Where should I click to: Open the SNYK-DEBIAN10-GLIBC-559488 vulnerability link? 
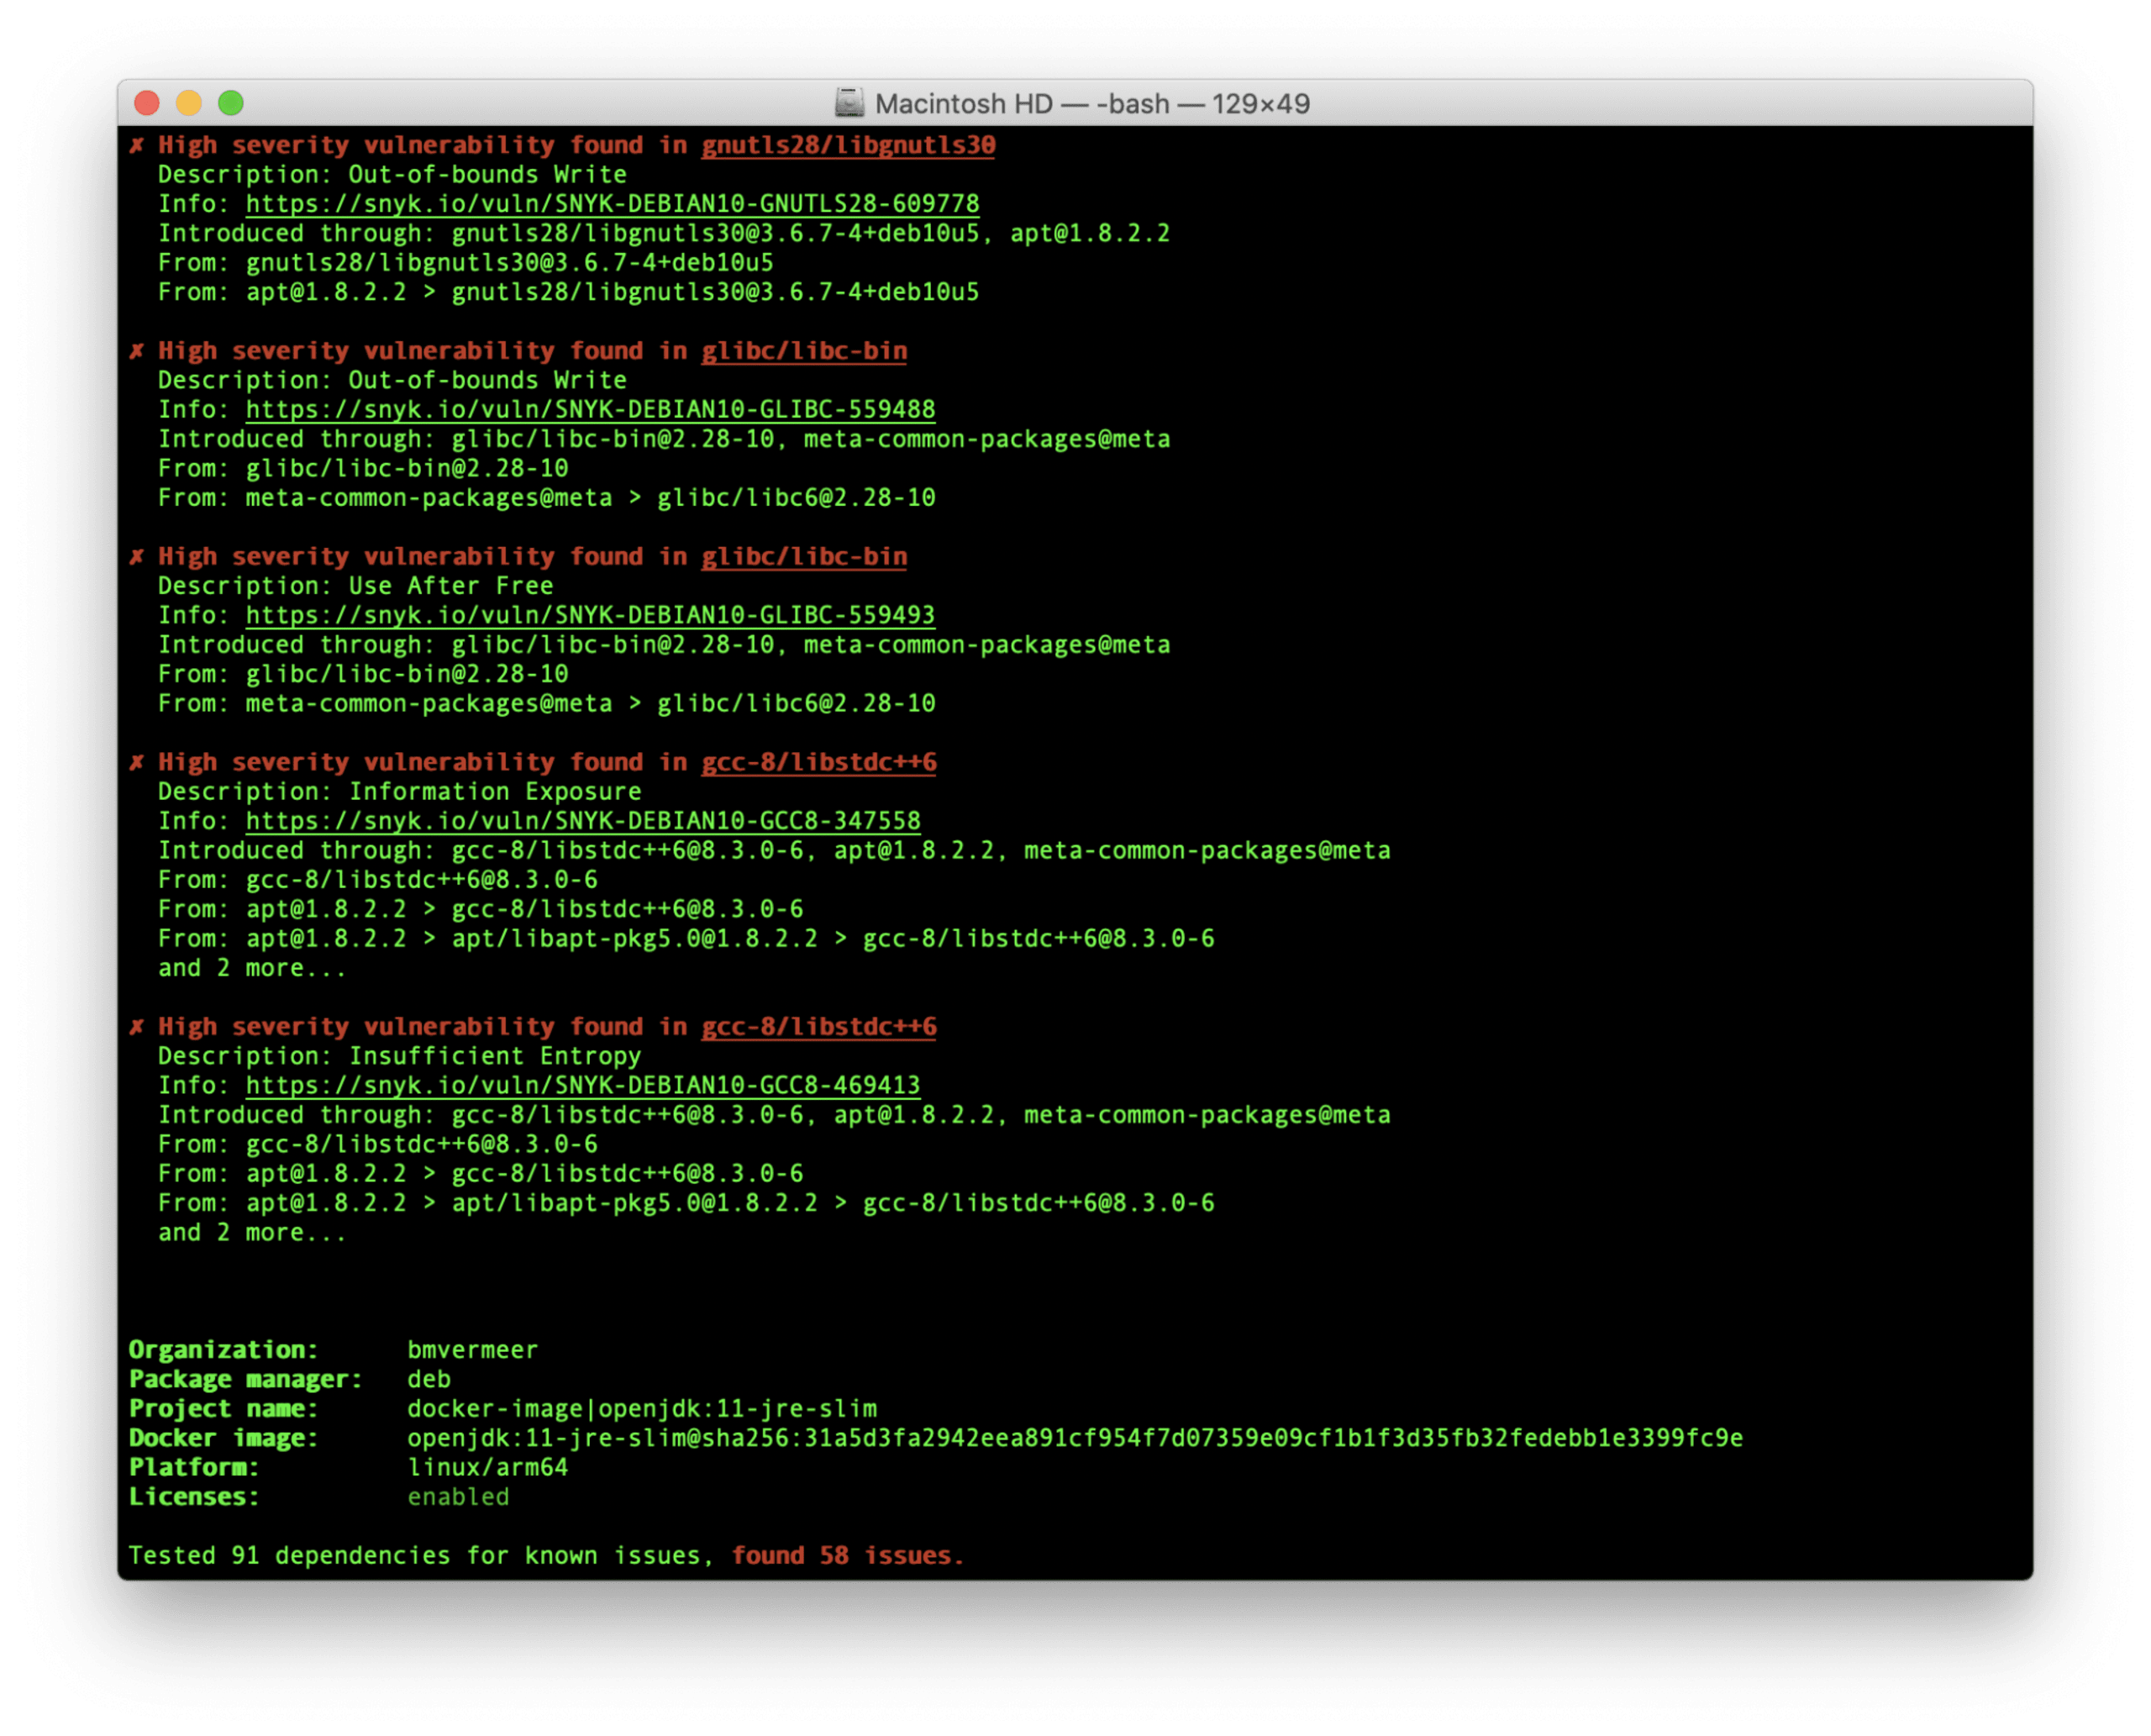coord(590,410)
